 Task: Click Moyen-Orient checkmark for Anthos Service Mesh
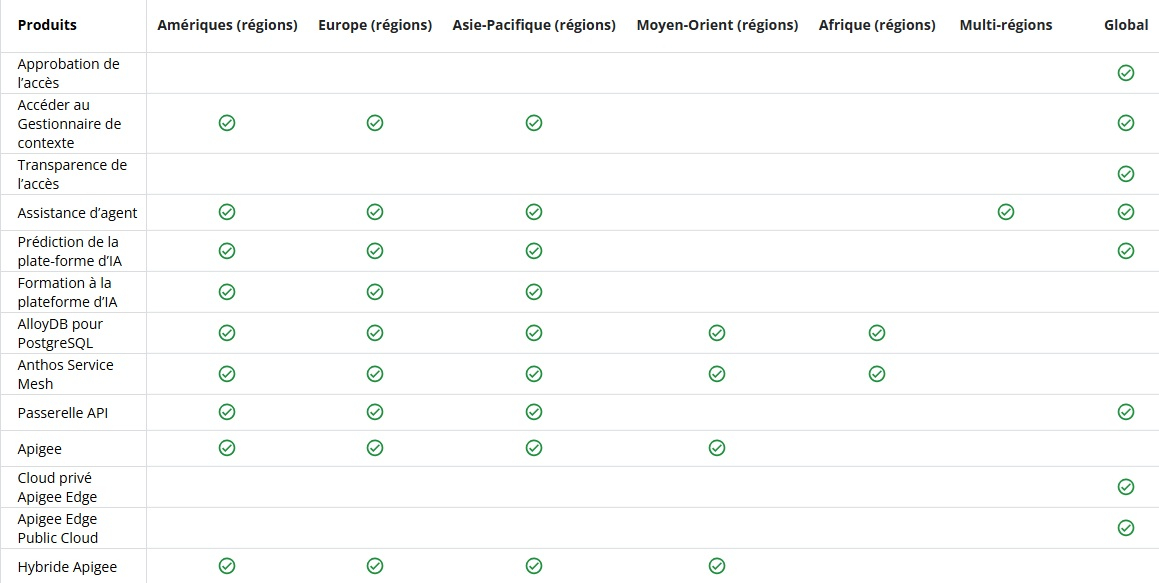717,374
